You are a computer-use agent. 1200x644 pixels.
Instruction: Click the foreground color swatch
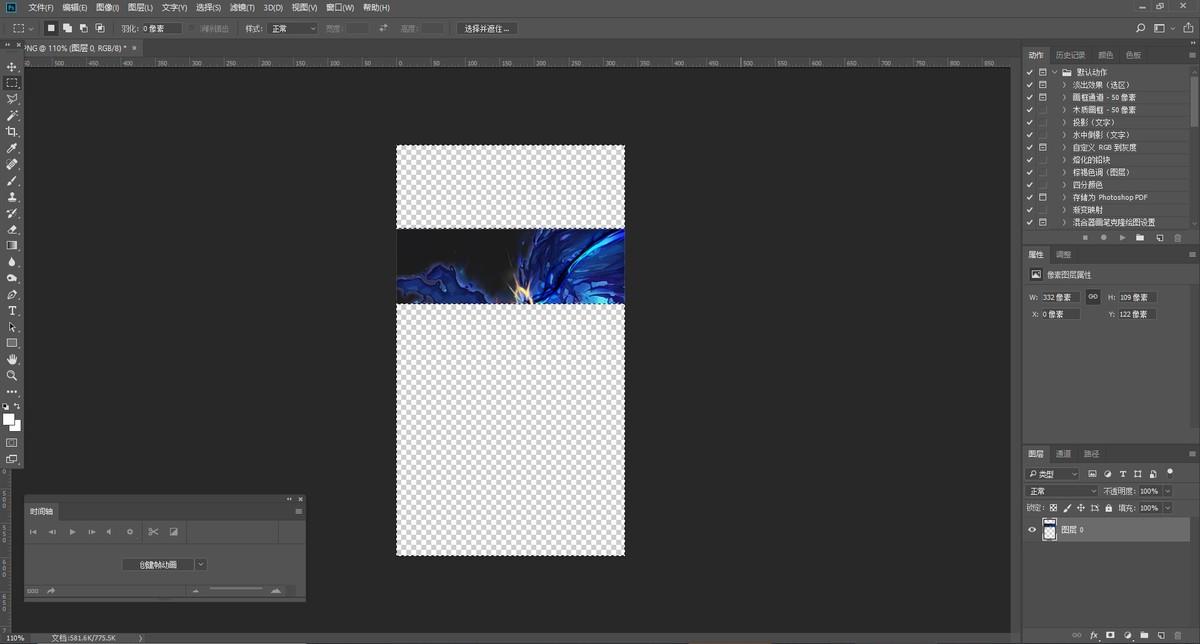pyautogui.click(x=9, y=420)
